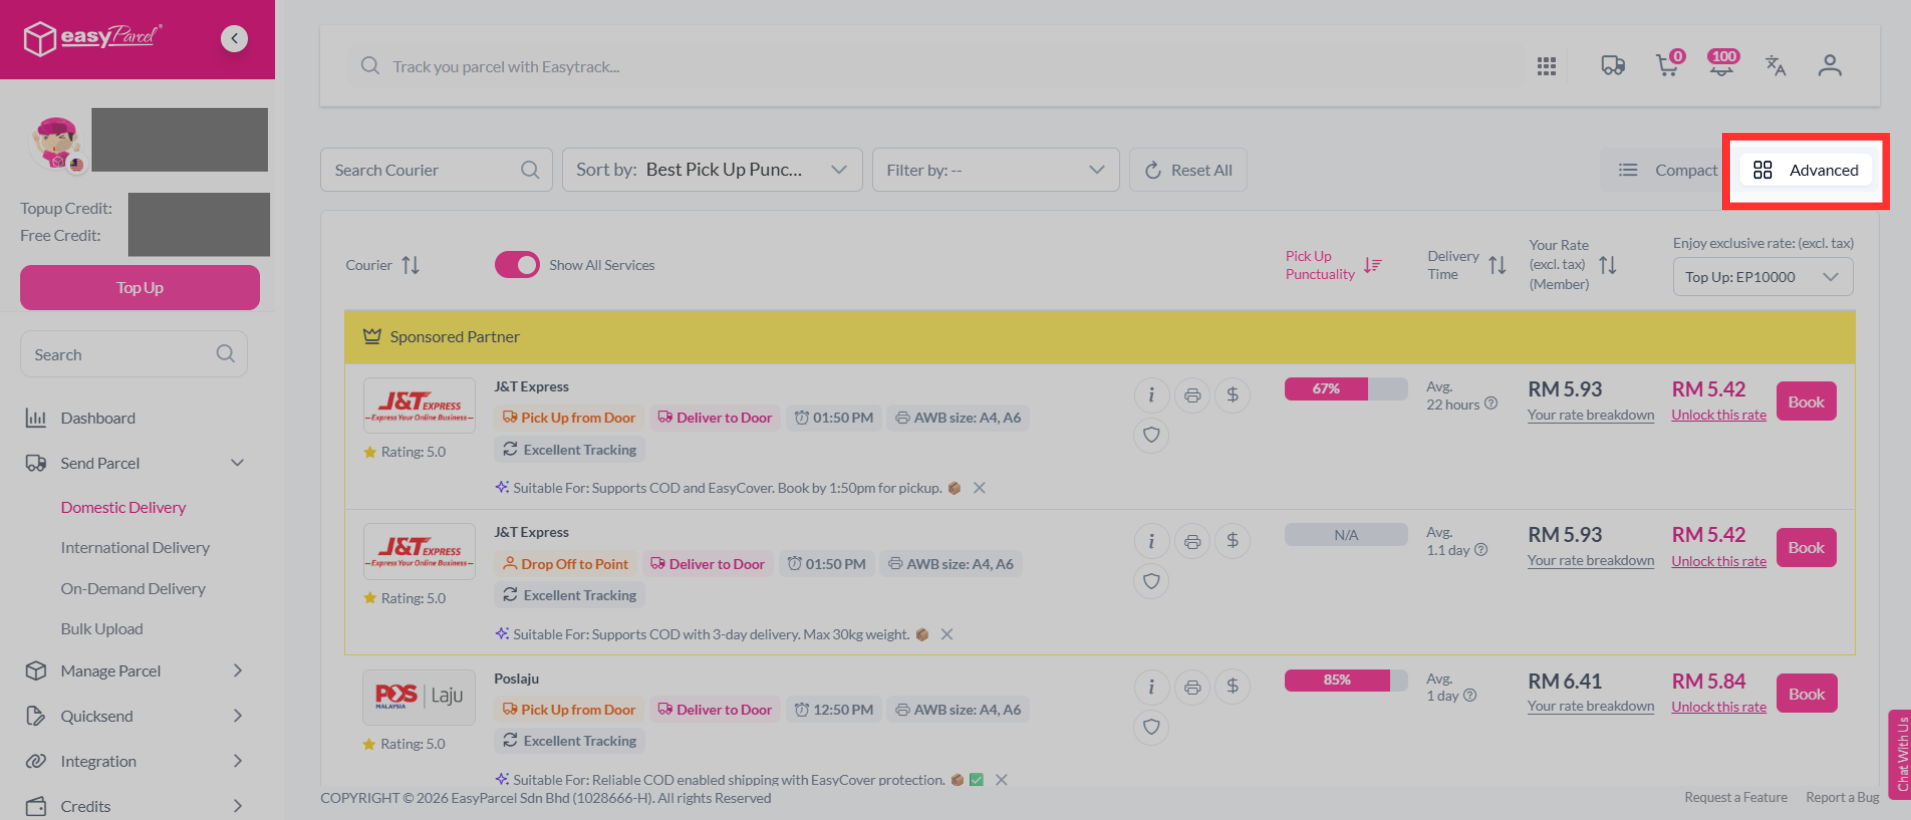Click the 67% pick up punctuality bar
1911x820 pixels.
(1346, 389)
